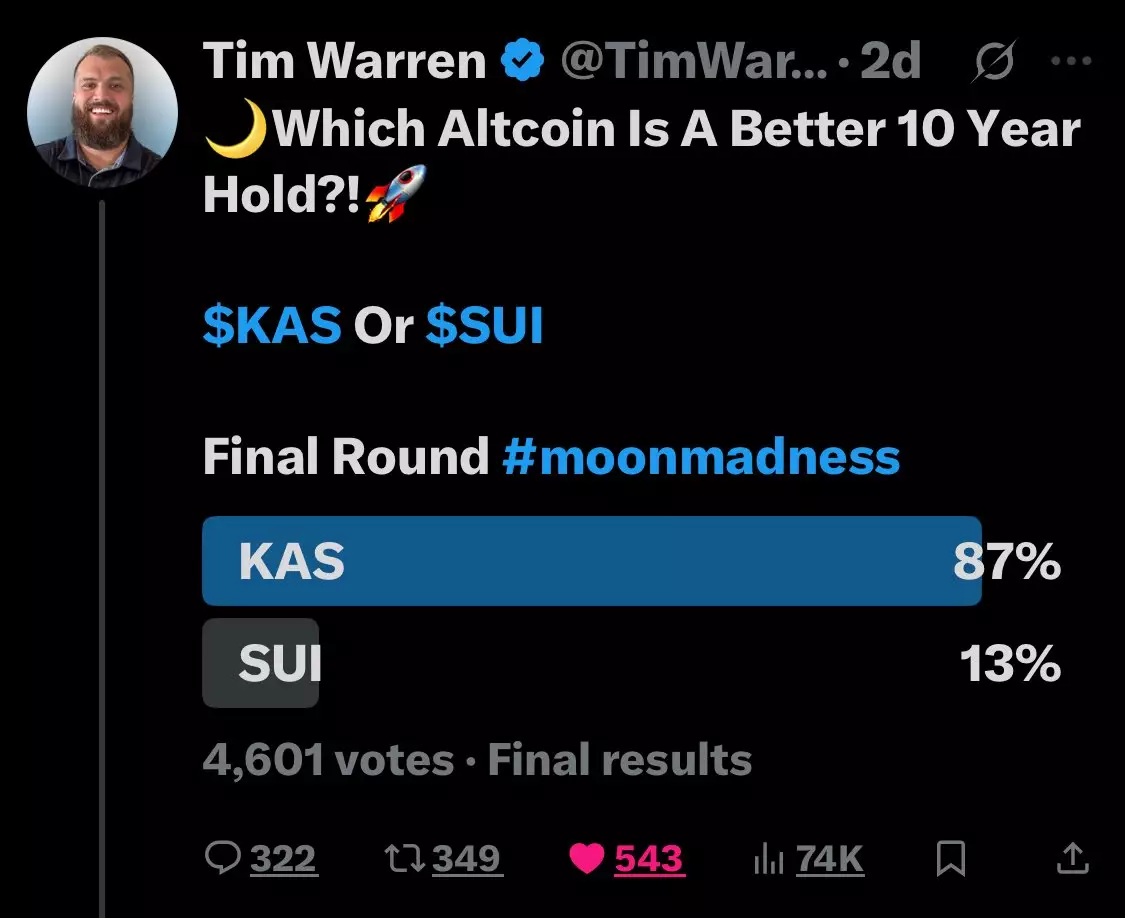Open the $KAS cashtag link
The width and height of the screenshot is (1125, 918).
pos(272,327)
